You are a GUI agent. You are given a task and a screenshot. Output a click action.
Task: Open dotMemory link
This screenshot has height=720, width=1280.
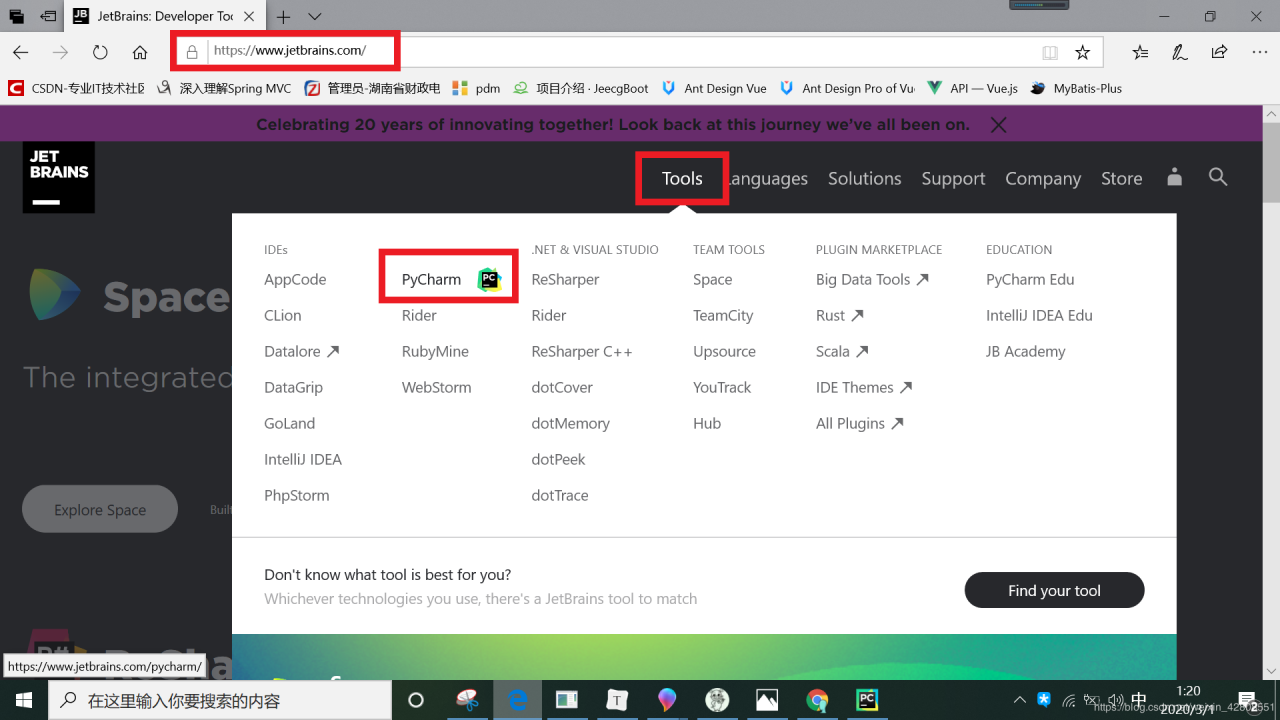point(570,423)
